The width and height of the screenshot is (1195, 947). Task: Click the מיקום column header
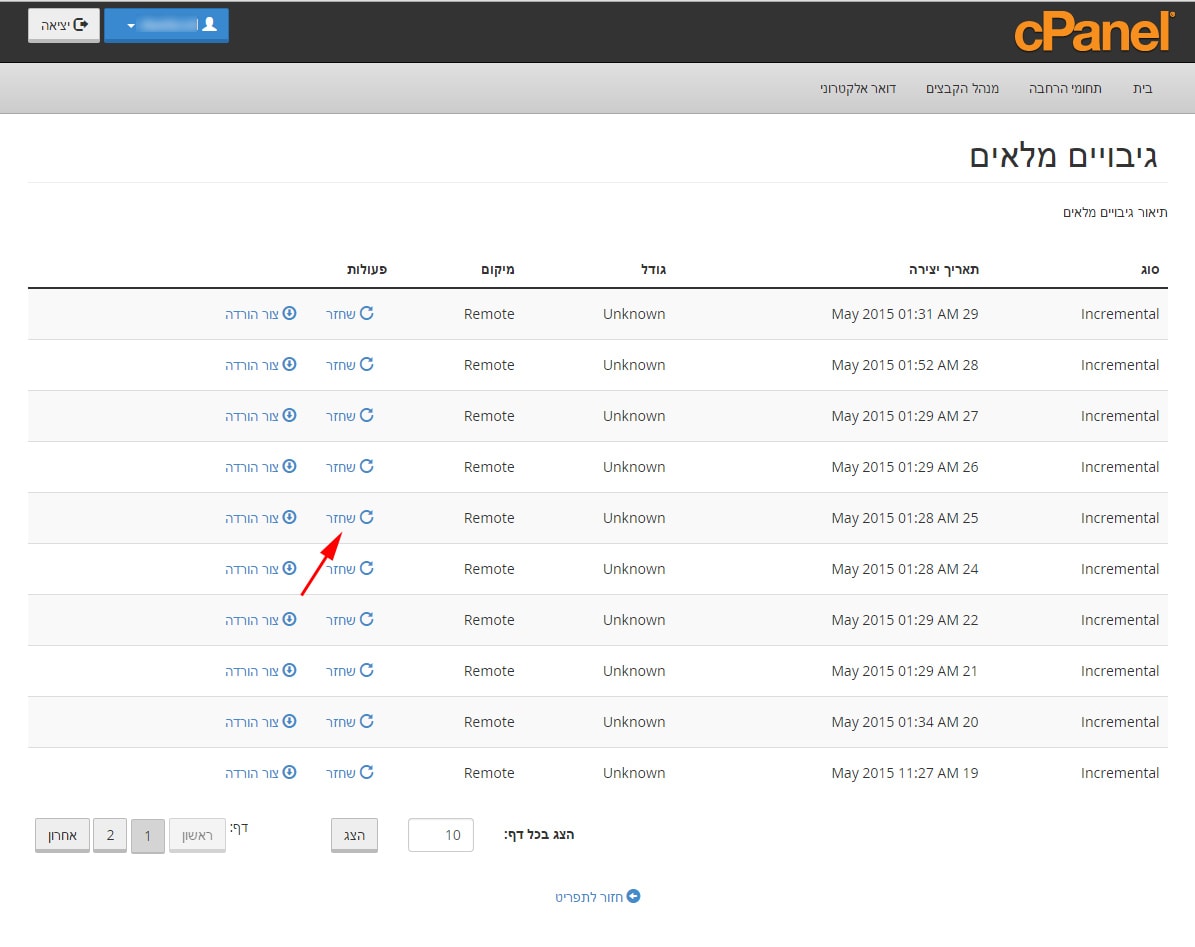pos(498,269)
